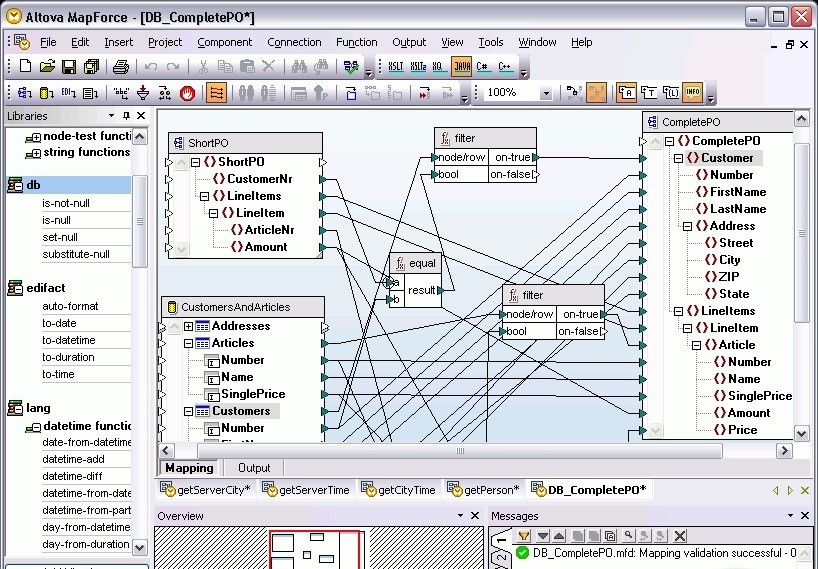Close the Overview panel
The height and width of the screenshot is (569, 818).
pyautogui.click(x=475, y=516)
